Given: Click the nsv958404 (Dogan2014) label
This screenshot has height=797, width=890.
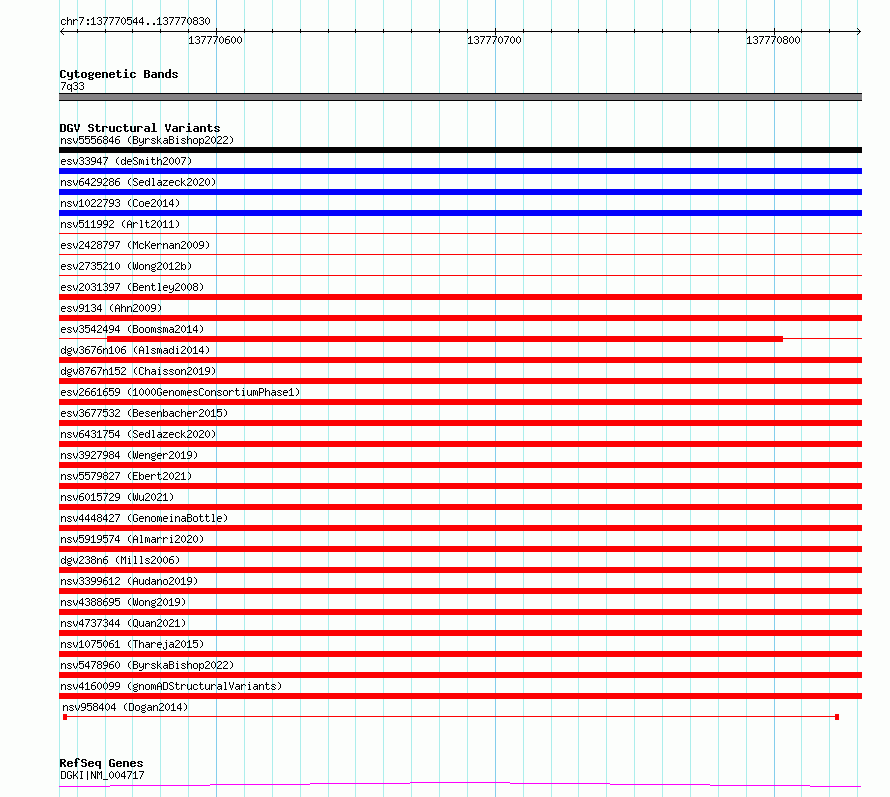Looking at the screenshot, I should 125,707.
